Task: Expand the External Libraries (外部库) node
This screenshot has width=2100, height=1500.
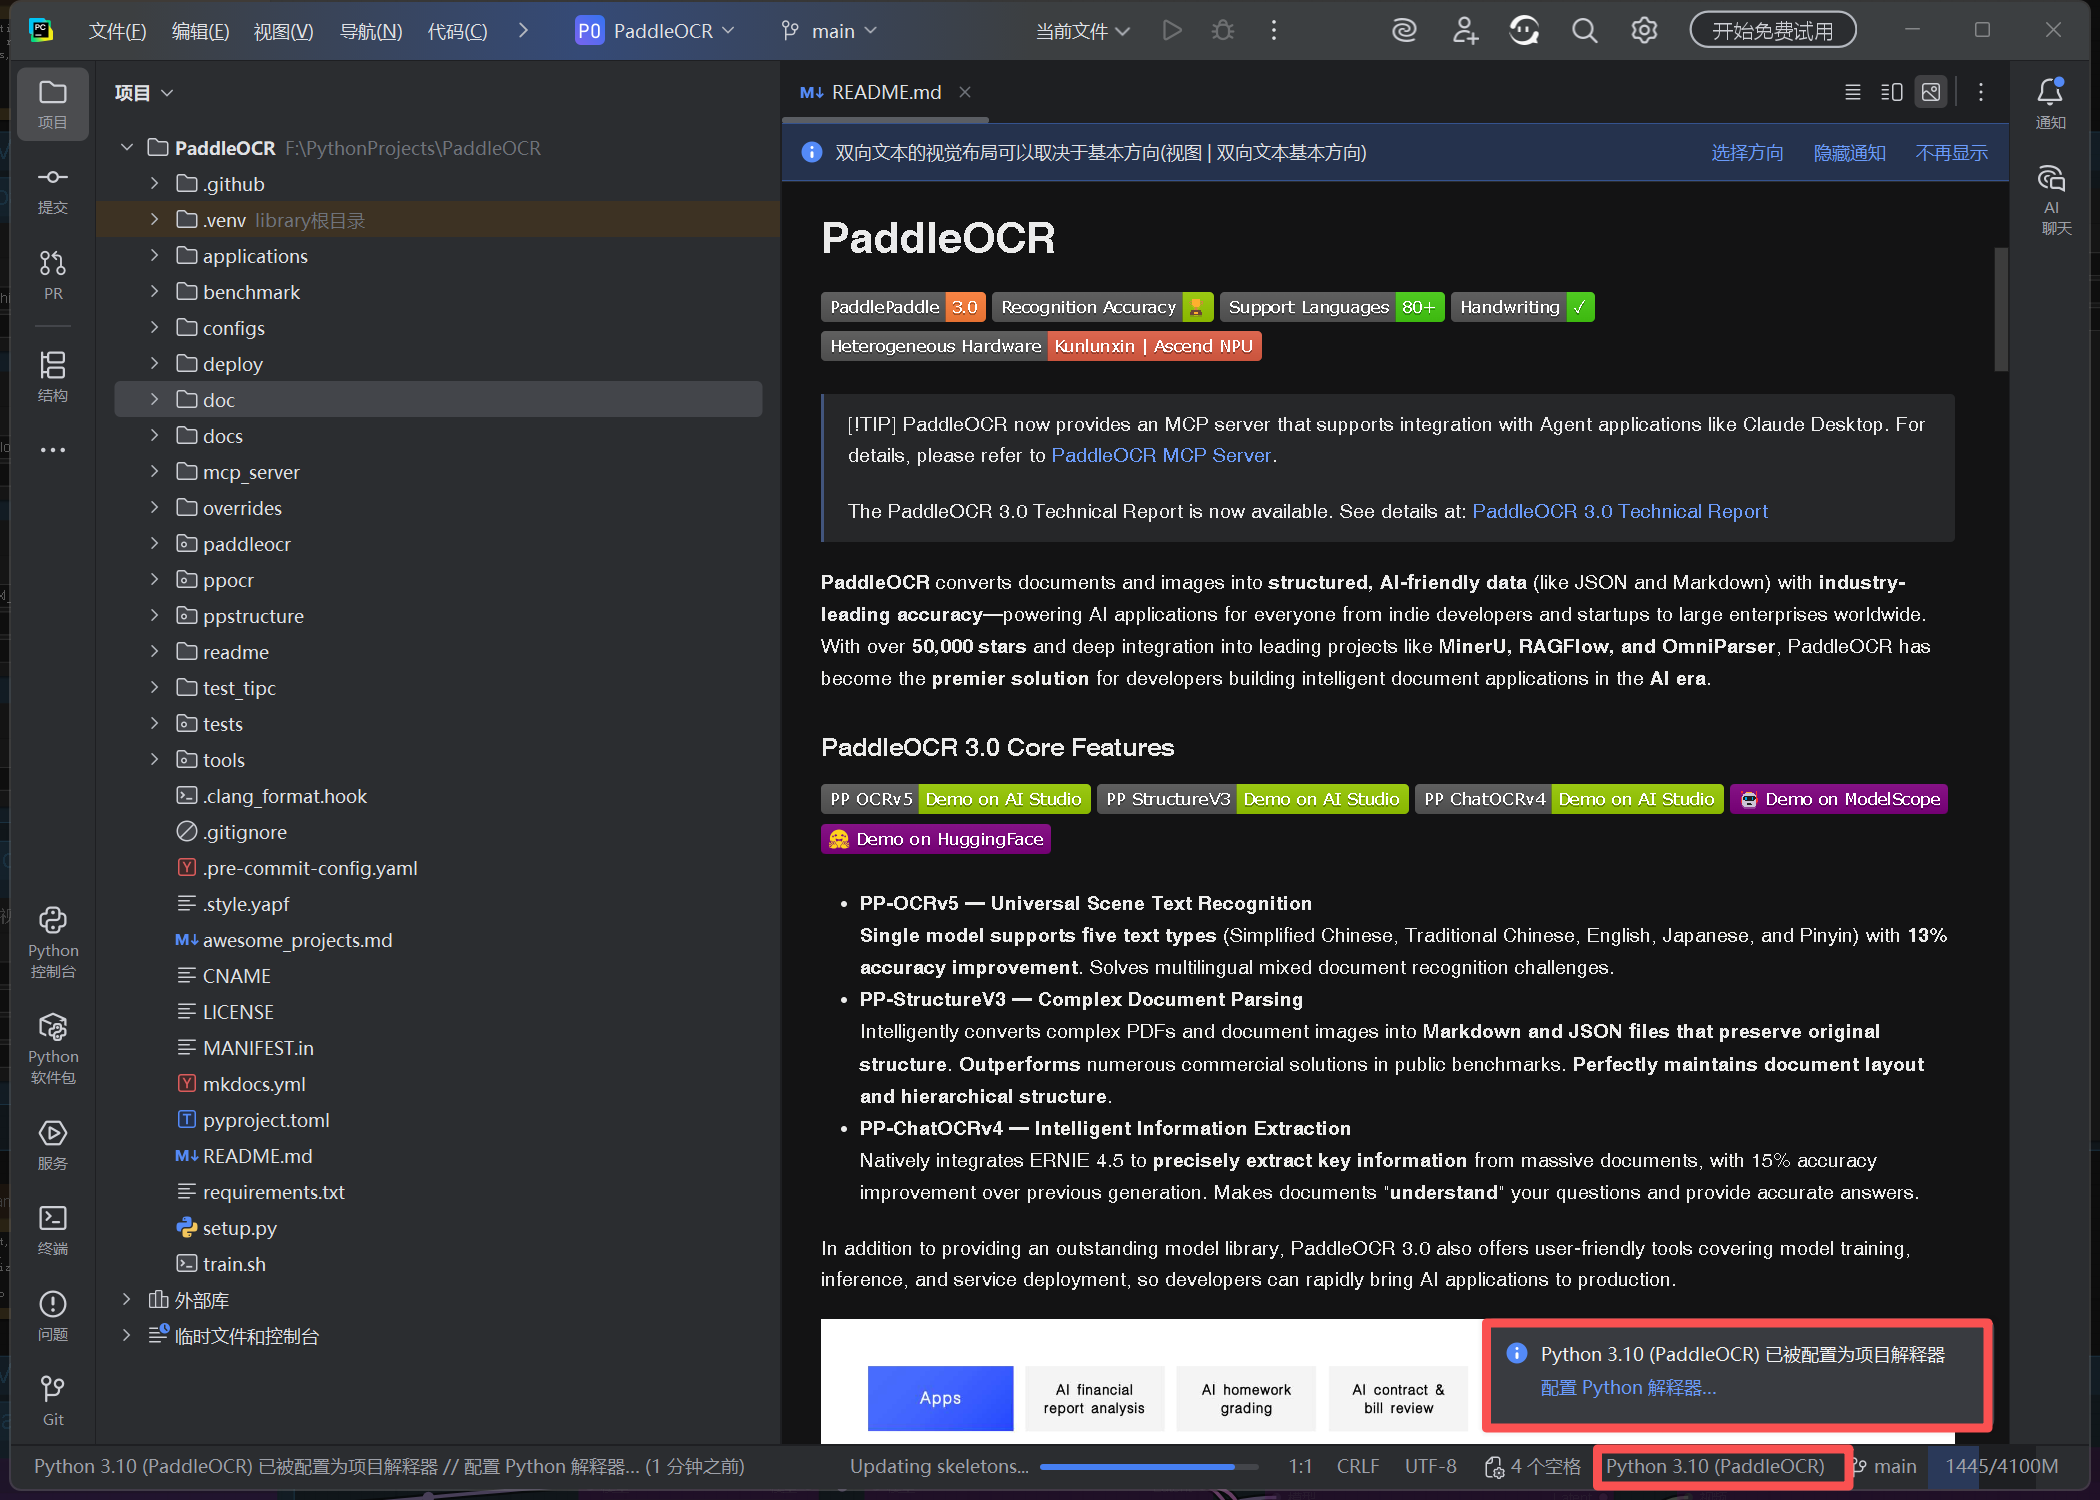Action: pyautogui.click(x=126, y=1299)
